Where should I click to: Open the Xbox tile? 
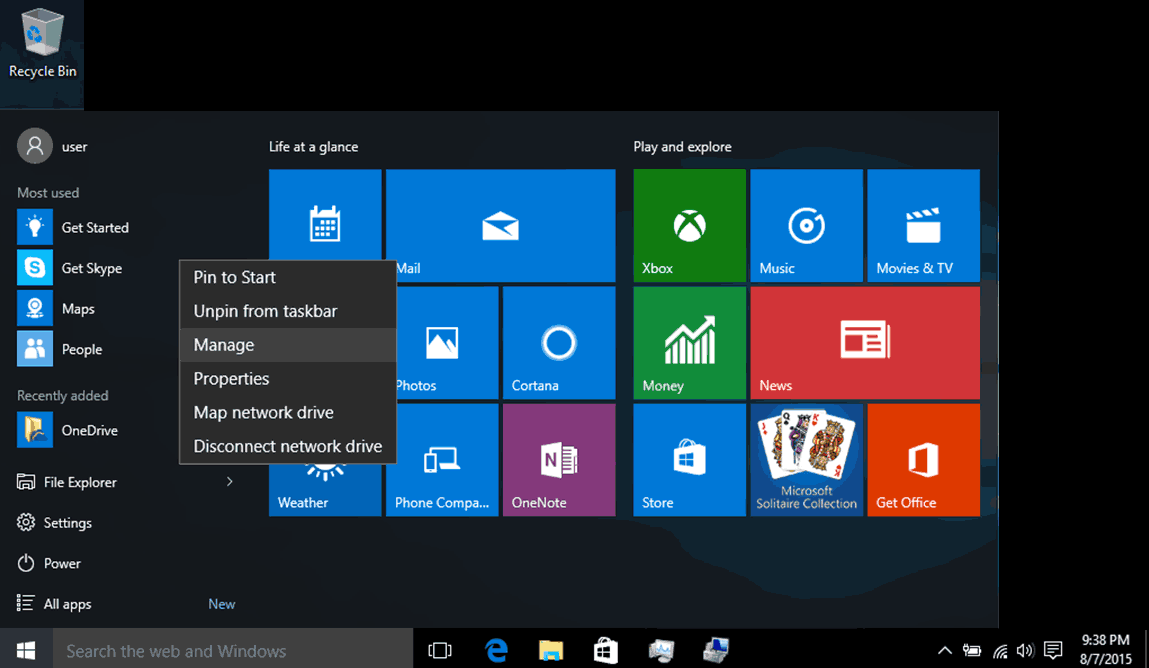pyautogui.click(x=690, y=226)
